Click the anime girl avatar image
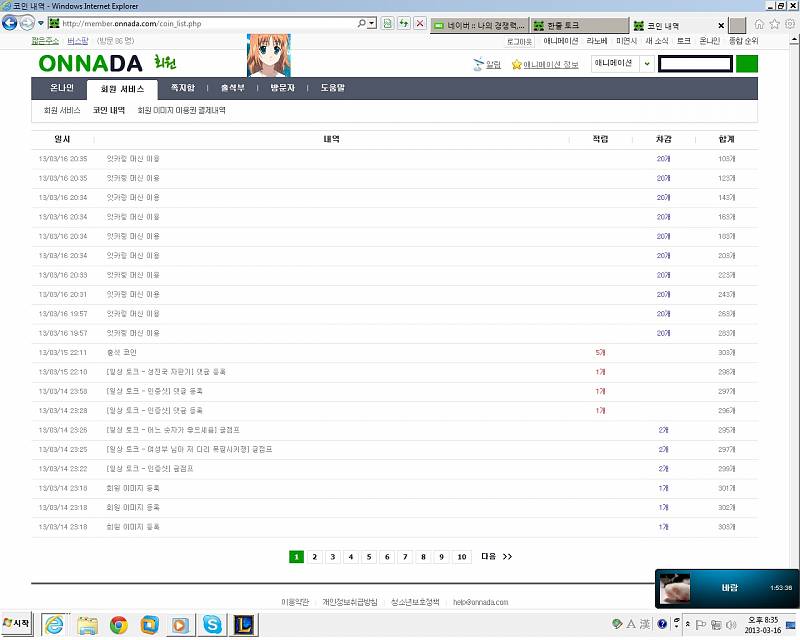 pyautogui.click(x=268, y=55)
